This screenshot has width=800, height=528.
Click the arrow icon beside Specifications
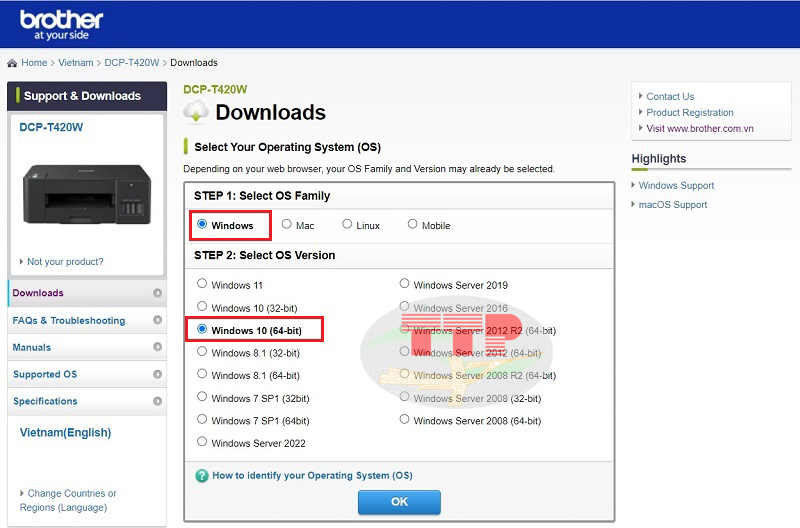[158, 401]
